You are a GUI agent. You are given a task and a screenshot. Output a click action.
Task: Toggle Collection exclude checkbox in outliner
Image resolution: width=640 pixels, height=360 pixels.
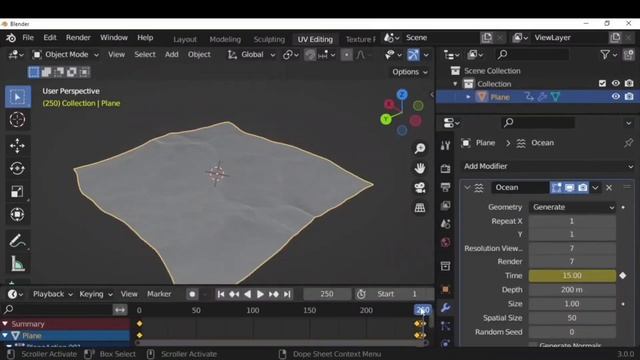[x=602, y=83]
